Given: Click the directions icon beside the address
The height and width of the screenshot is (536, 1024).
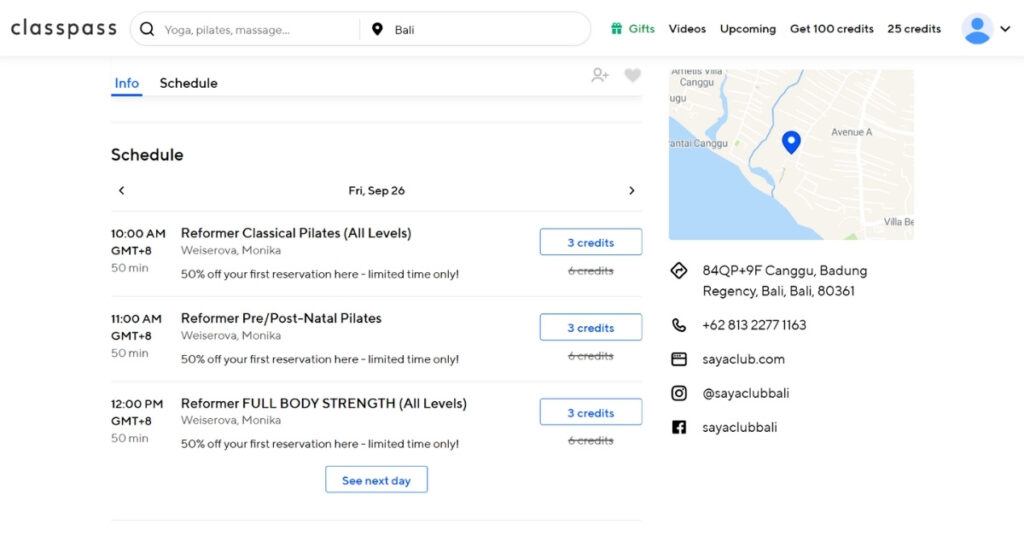Looking at the screenshot, I should pyautogui.click(x=679, y=270).
